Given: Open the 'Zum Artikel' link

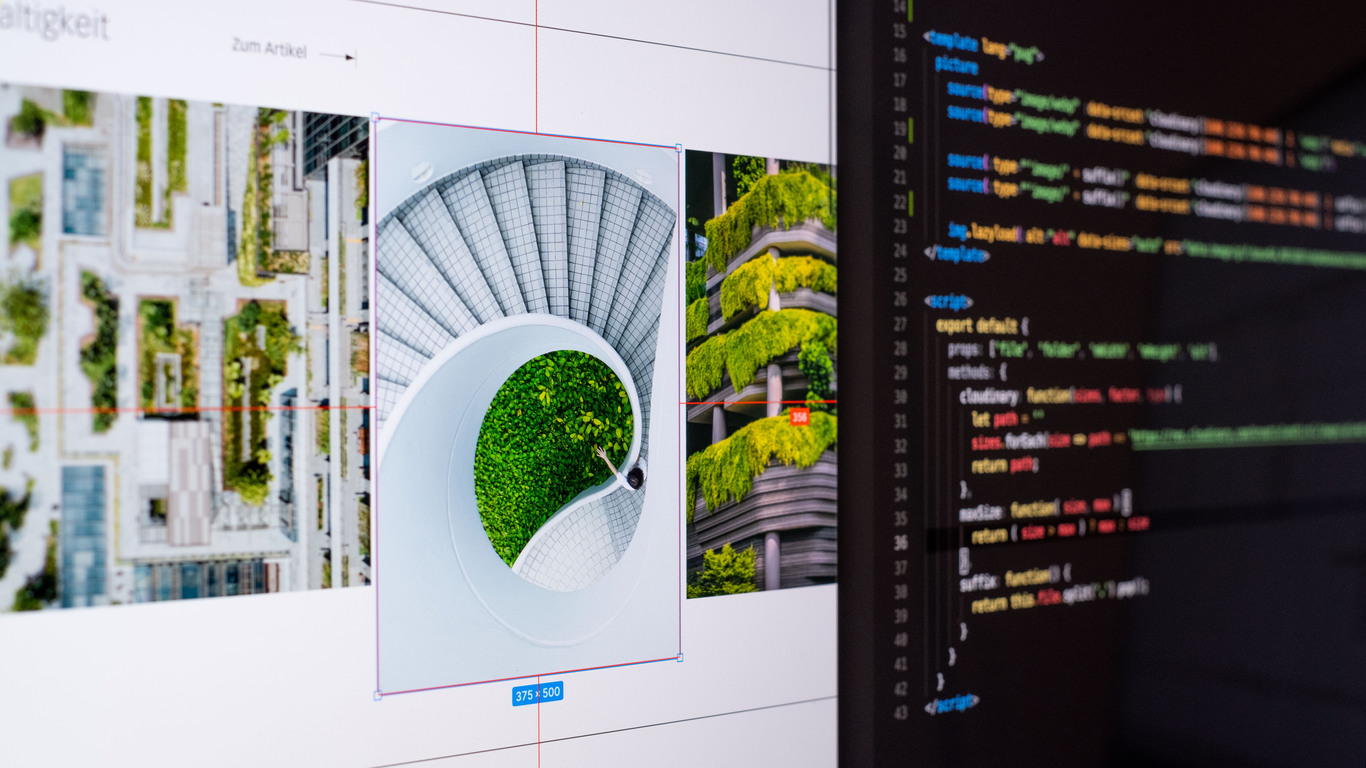Looking at the screenshot, I should [268, 48].
